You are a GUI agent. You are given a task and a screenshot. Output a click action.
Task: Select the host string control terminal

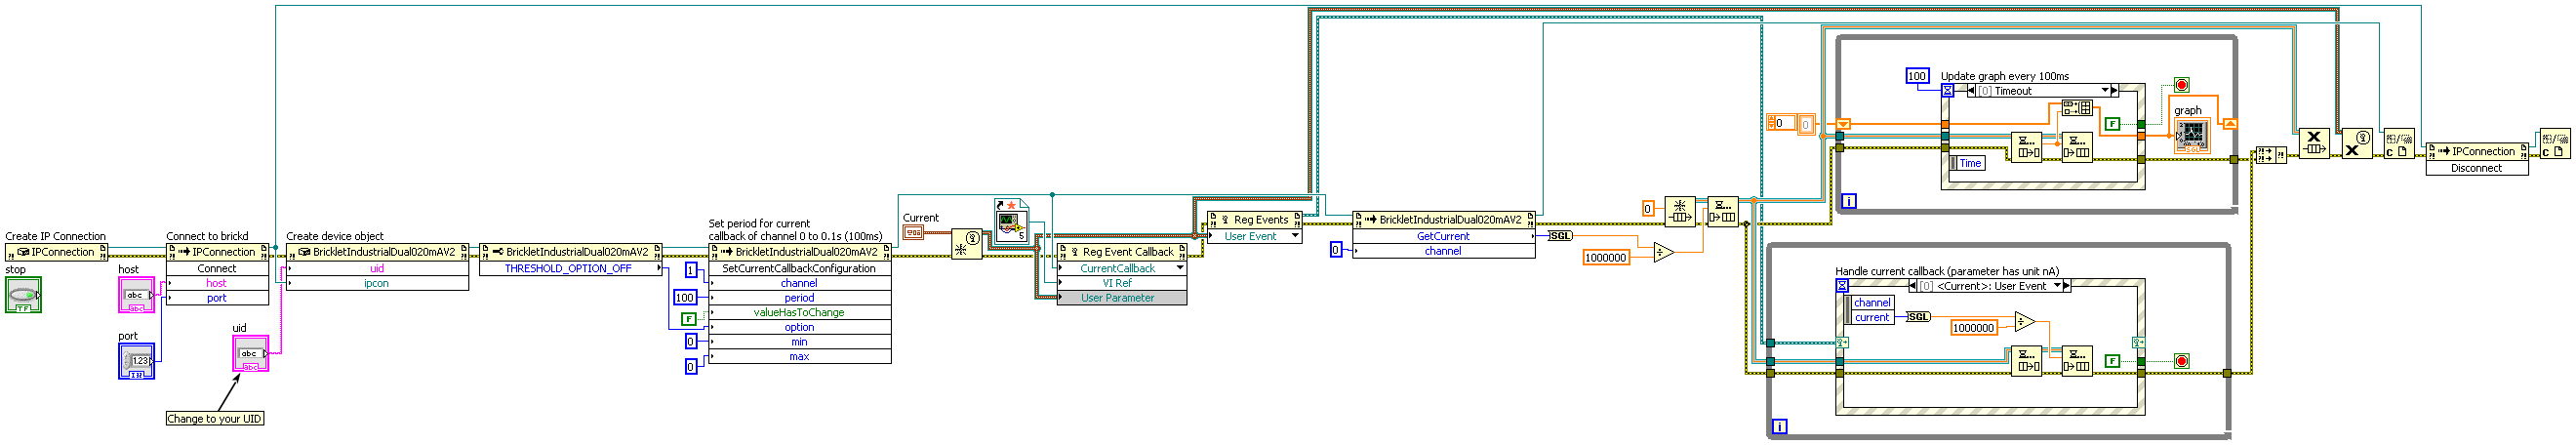click(x=136, y=295)
